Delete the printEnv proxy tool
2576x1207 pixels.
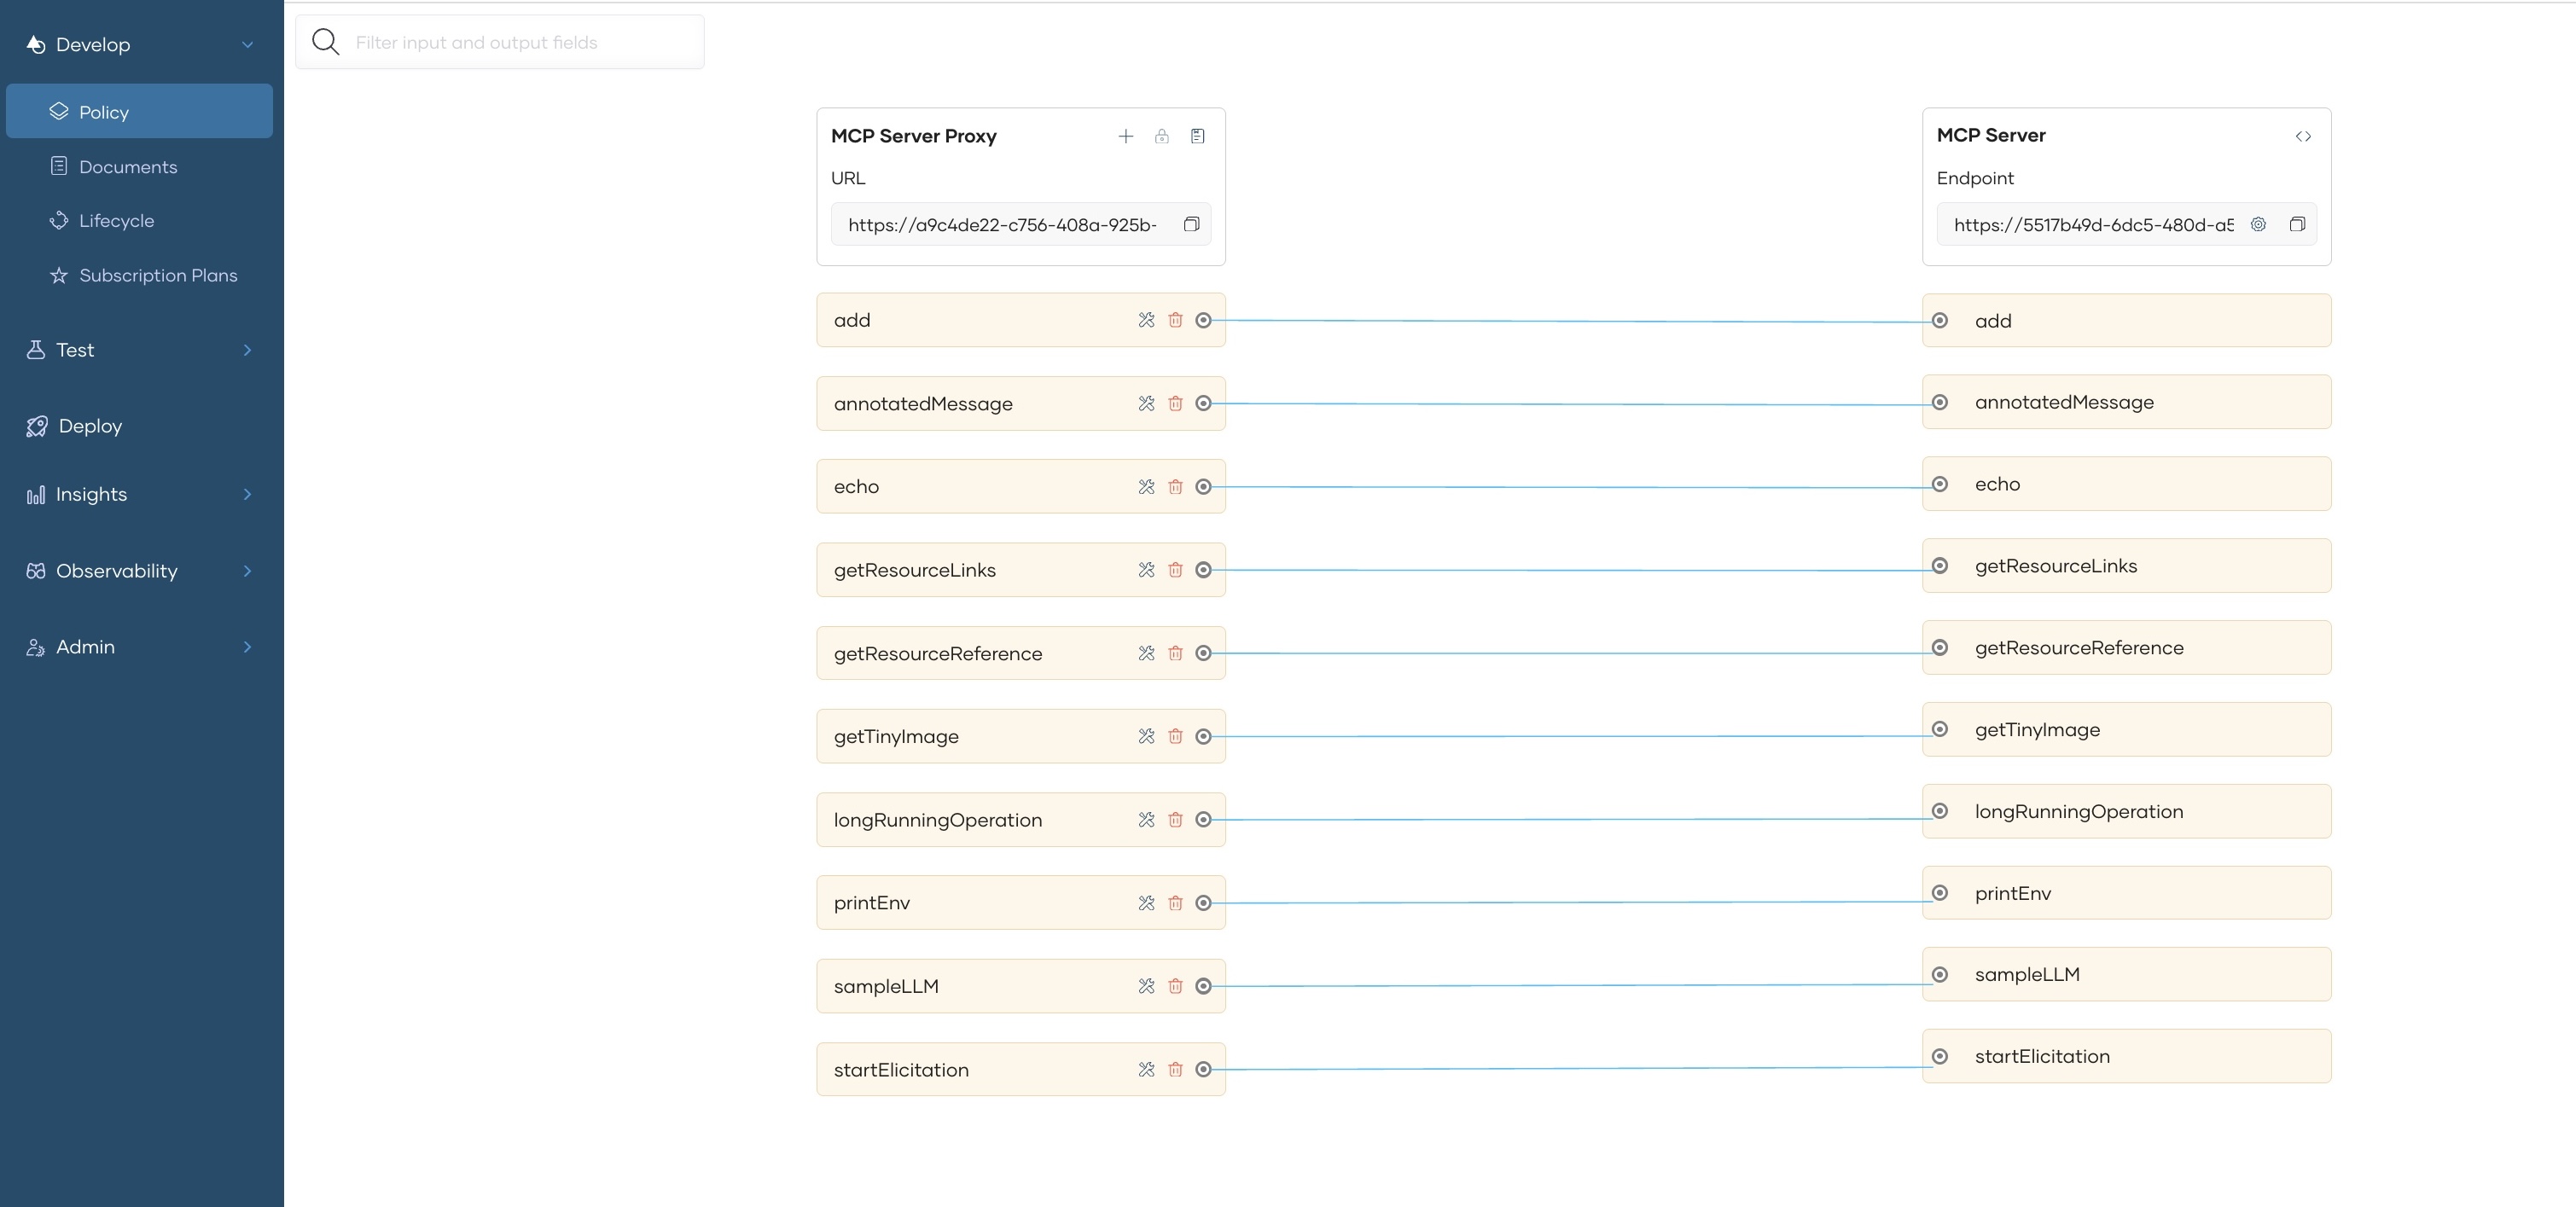(x=1175, y=903)
